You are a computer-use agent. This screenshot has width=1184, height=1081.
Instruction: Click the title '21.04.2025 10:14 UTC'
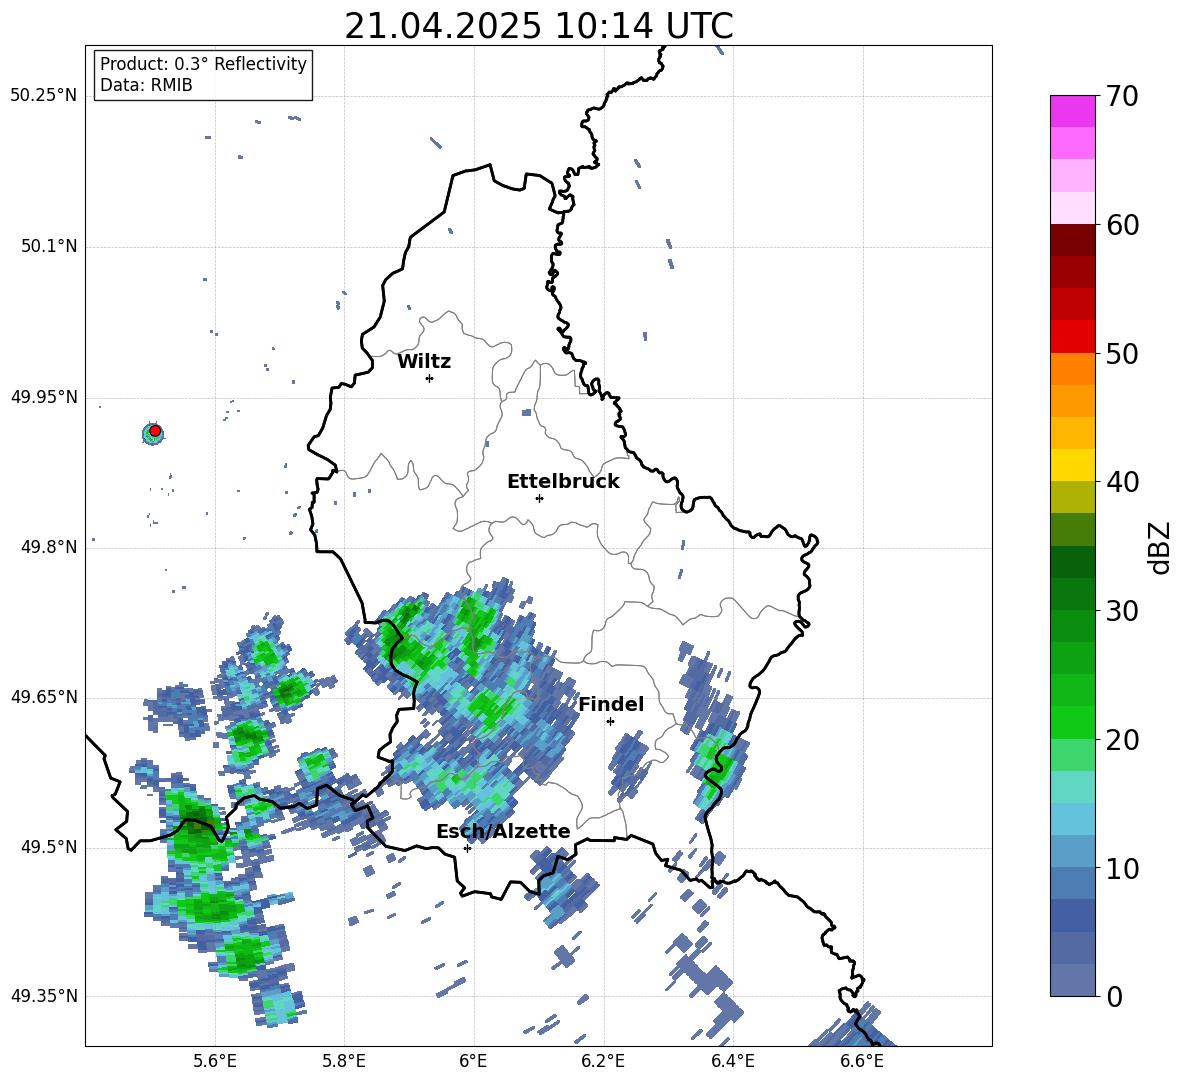pyautogui.click(x=538, y=26)
